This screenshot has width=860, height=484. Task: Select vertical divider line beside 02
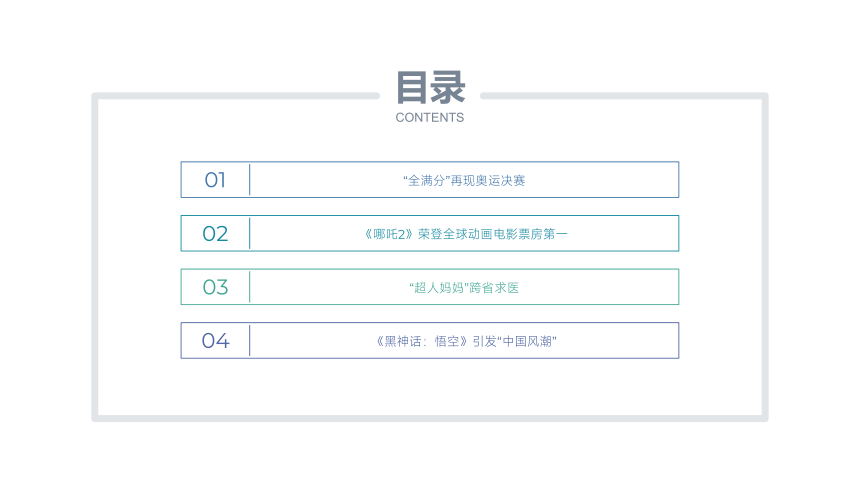pos(250,233)
